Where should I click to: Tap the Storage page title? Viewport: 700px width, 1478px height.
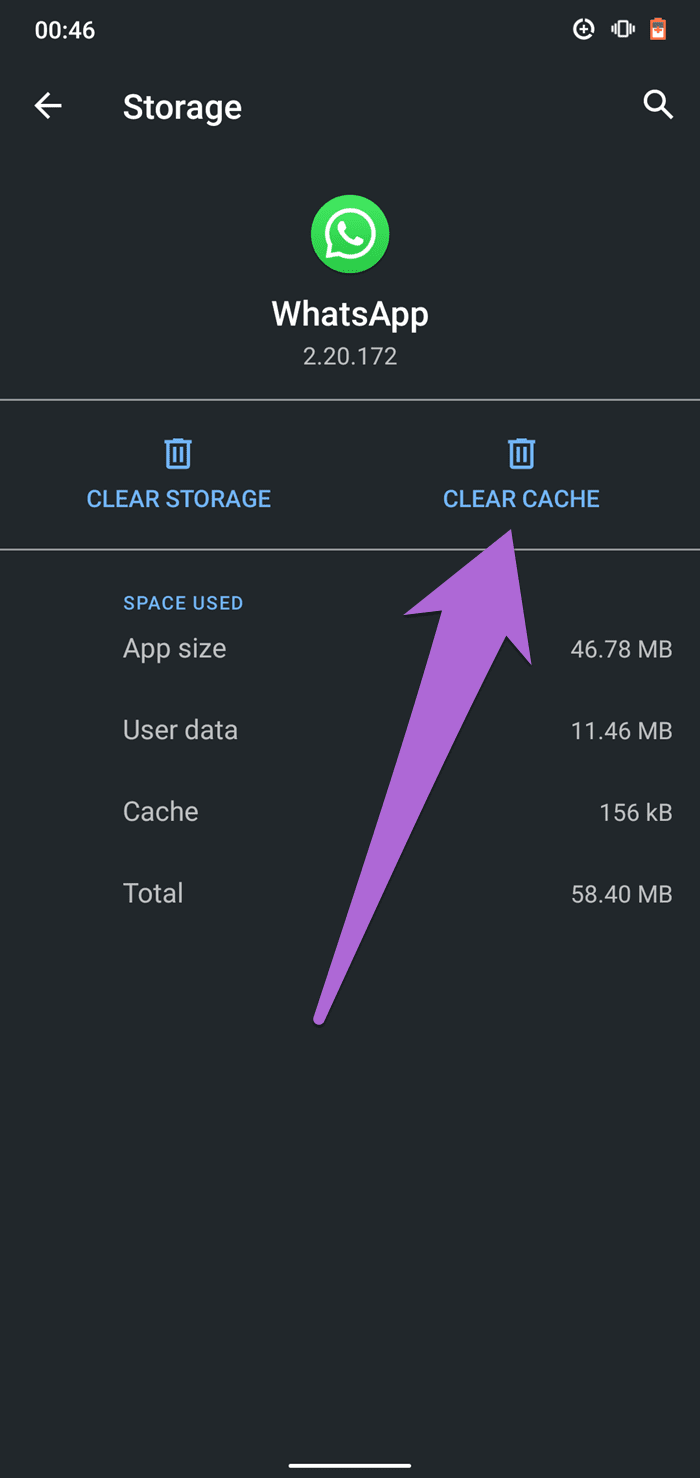[182, 107]
